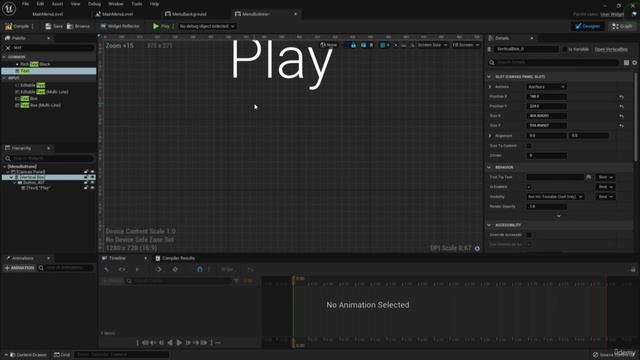
Task: Collapse the Behavior section
Action: tap(489, 167)
